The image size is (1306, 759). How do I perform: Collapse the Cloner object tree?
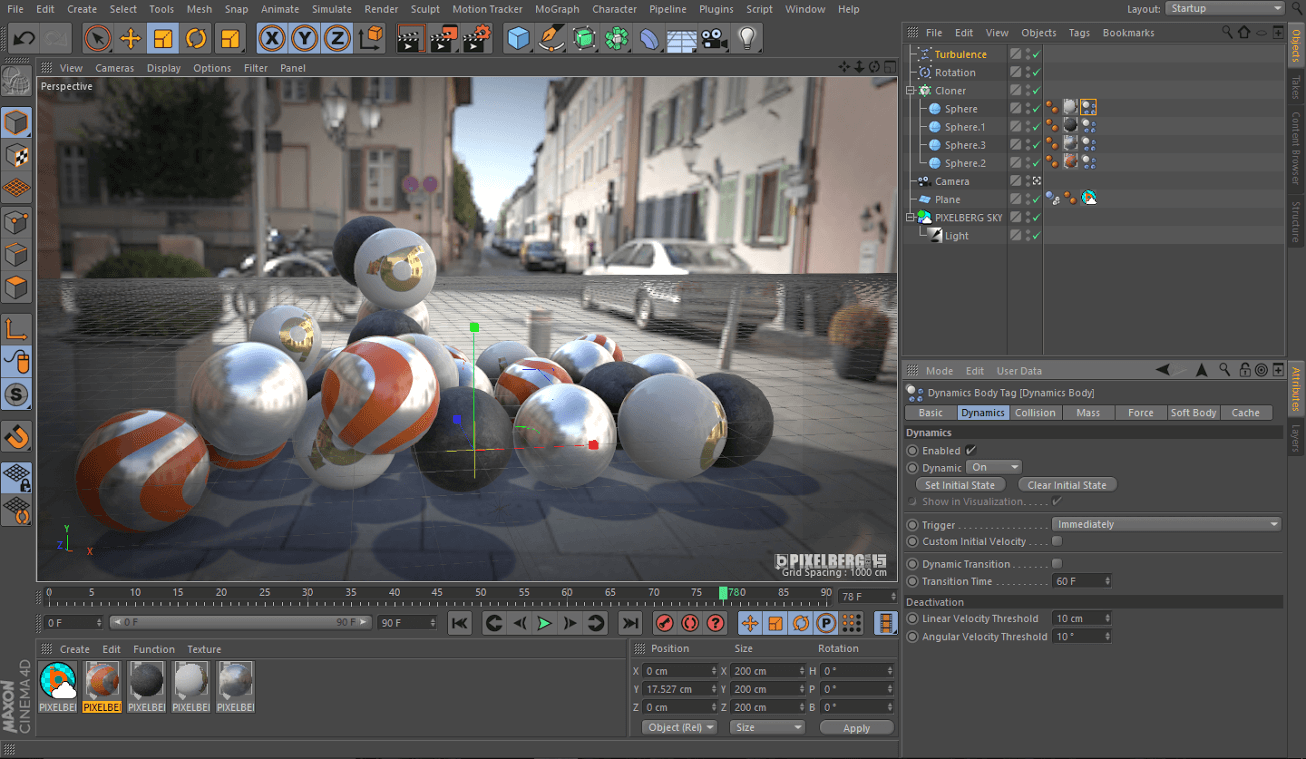pyautogui.click(x=911, y=91)
